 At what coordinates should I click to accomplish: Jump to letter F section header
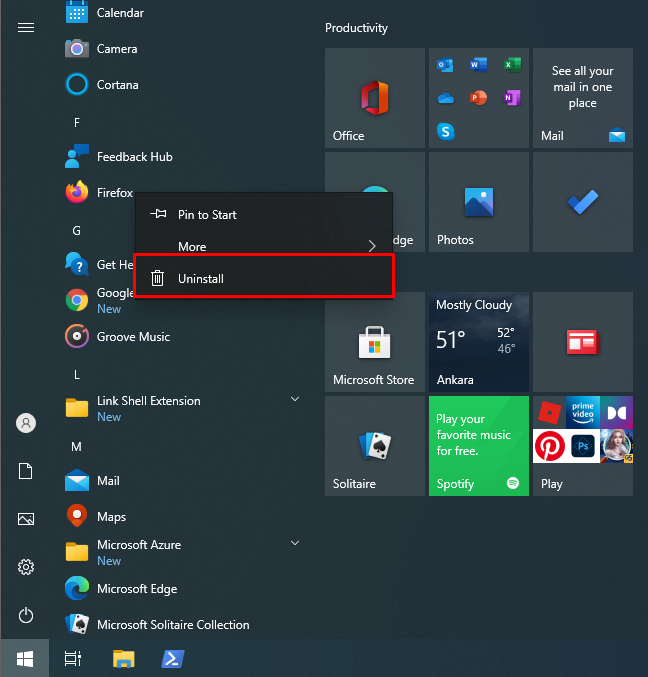tap(77, 123)
